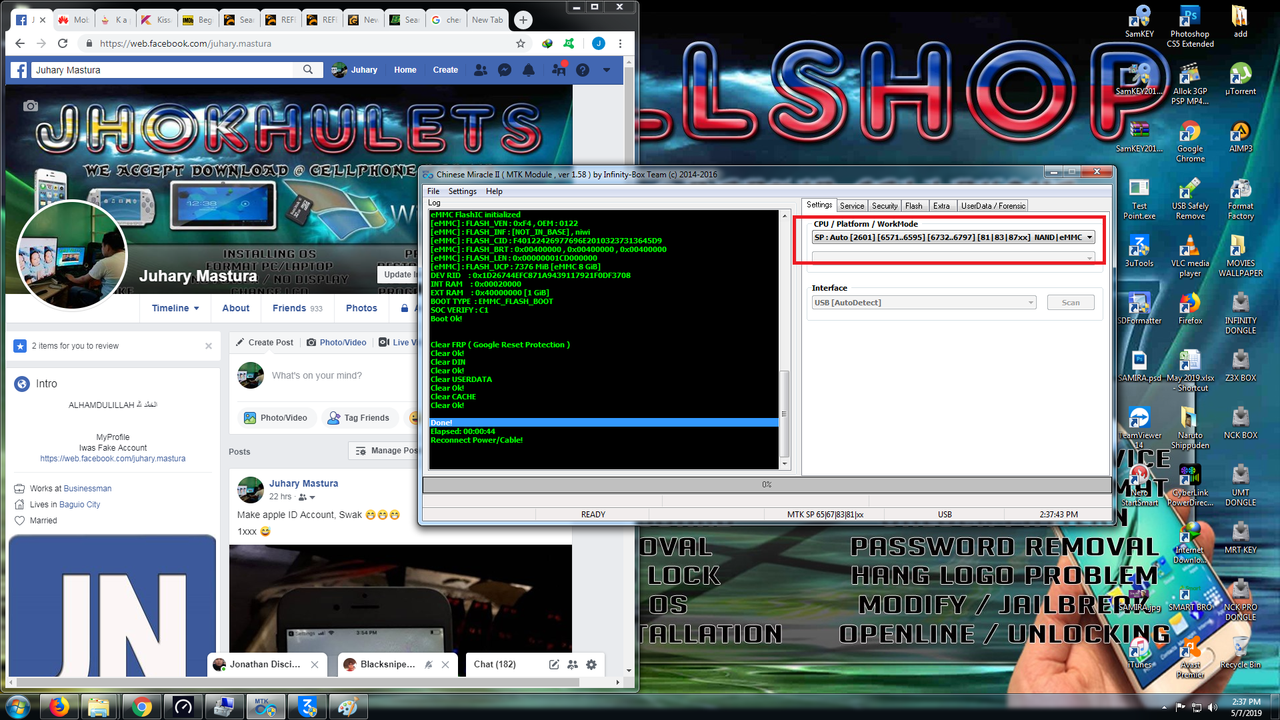This screenshot has width=1280, height=720.
Task: Click Tag Friends button
Action: tap(358, 418)
